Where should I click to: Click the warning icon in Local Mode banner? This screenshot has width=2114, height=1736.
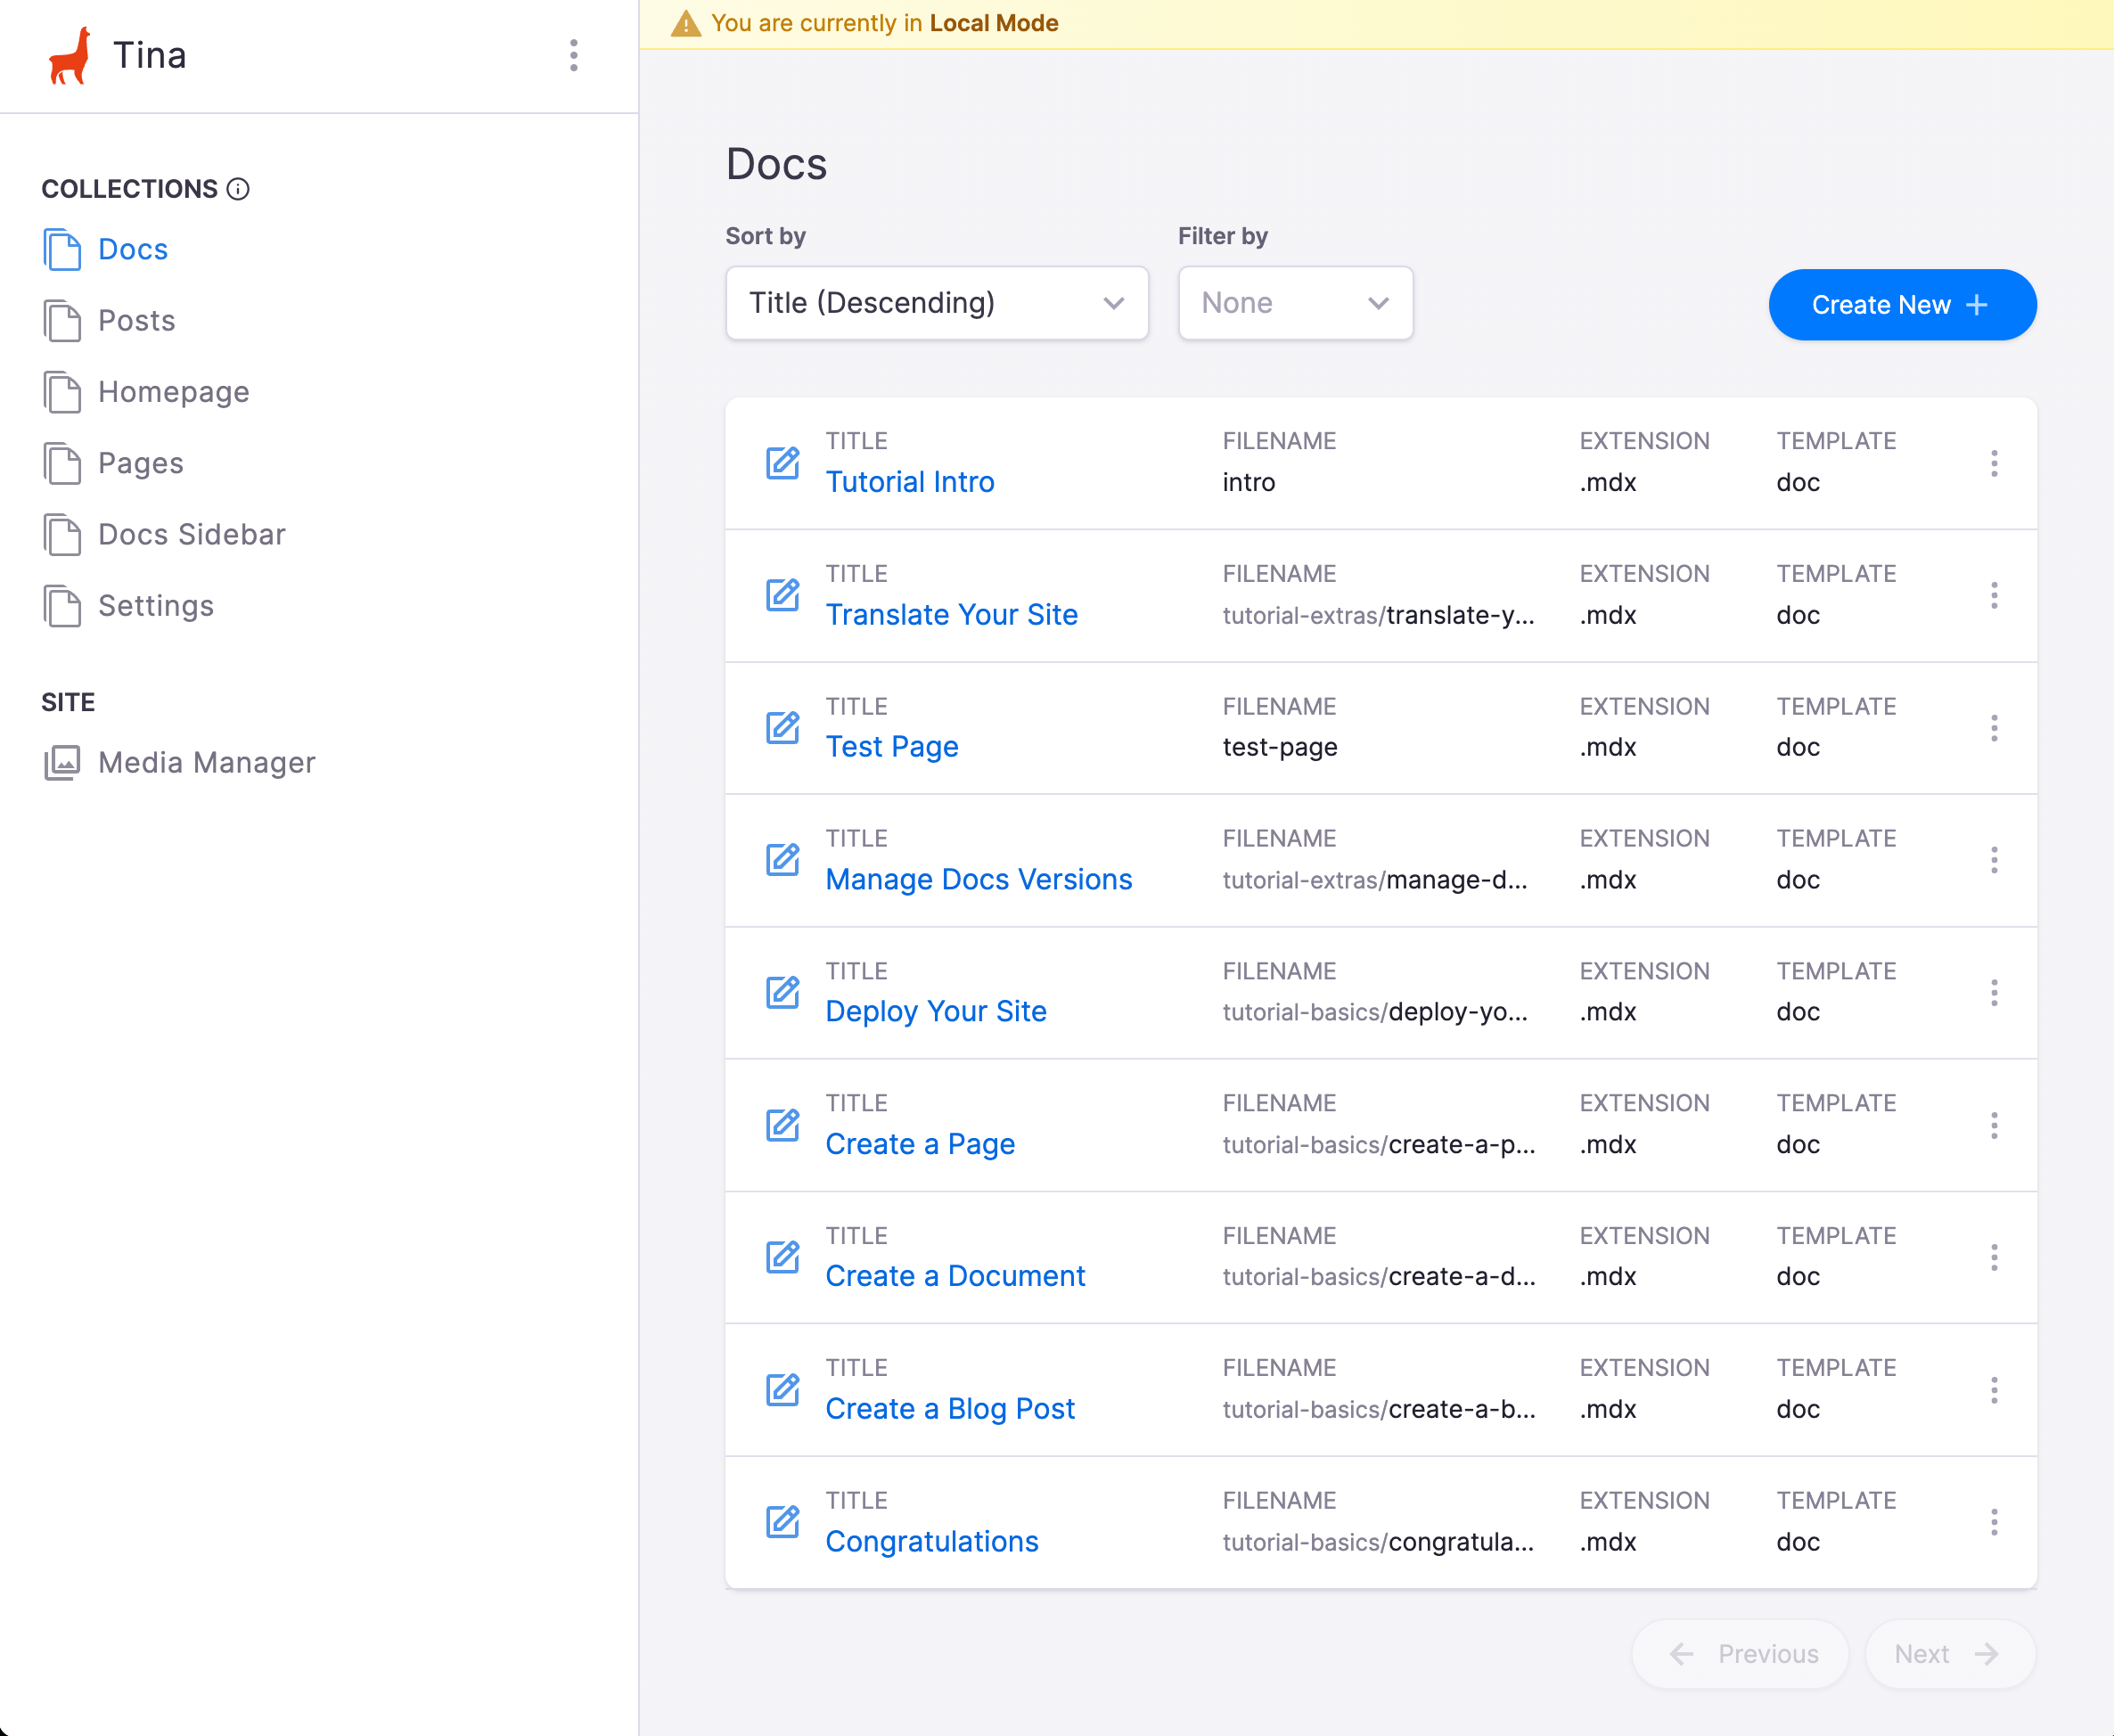[685, 23]
